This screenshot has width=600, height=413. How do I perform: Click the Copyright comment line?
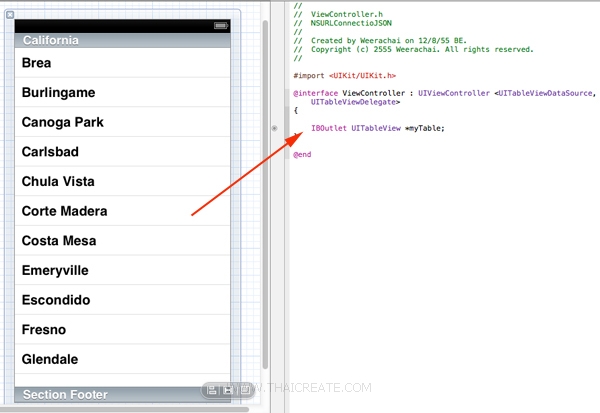[413, 49]
